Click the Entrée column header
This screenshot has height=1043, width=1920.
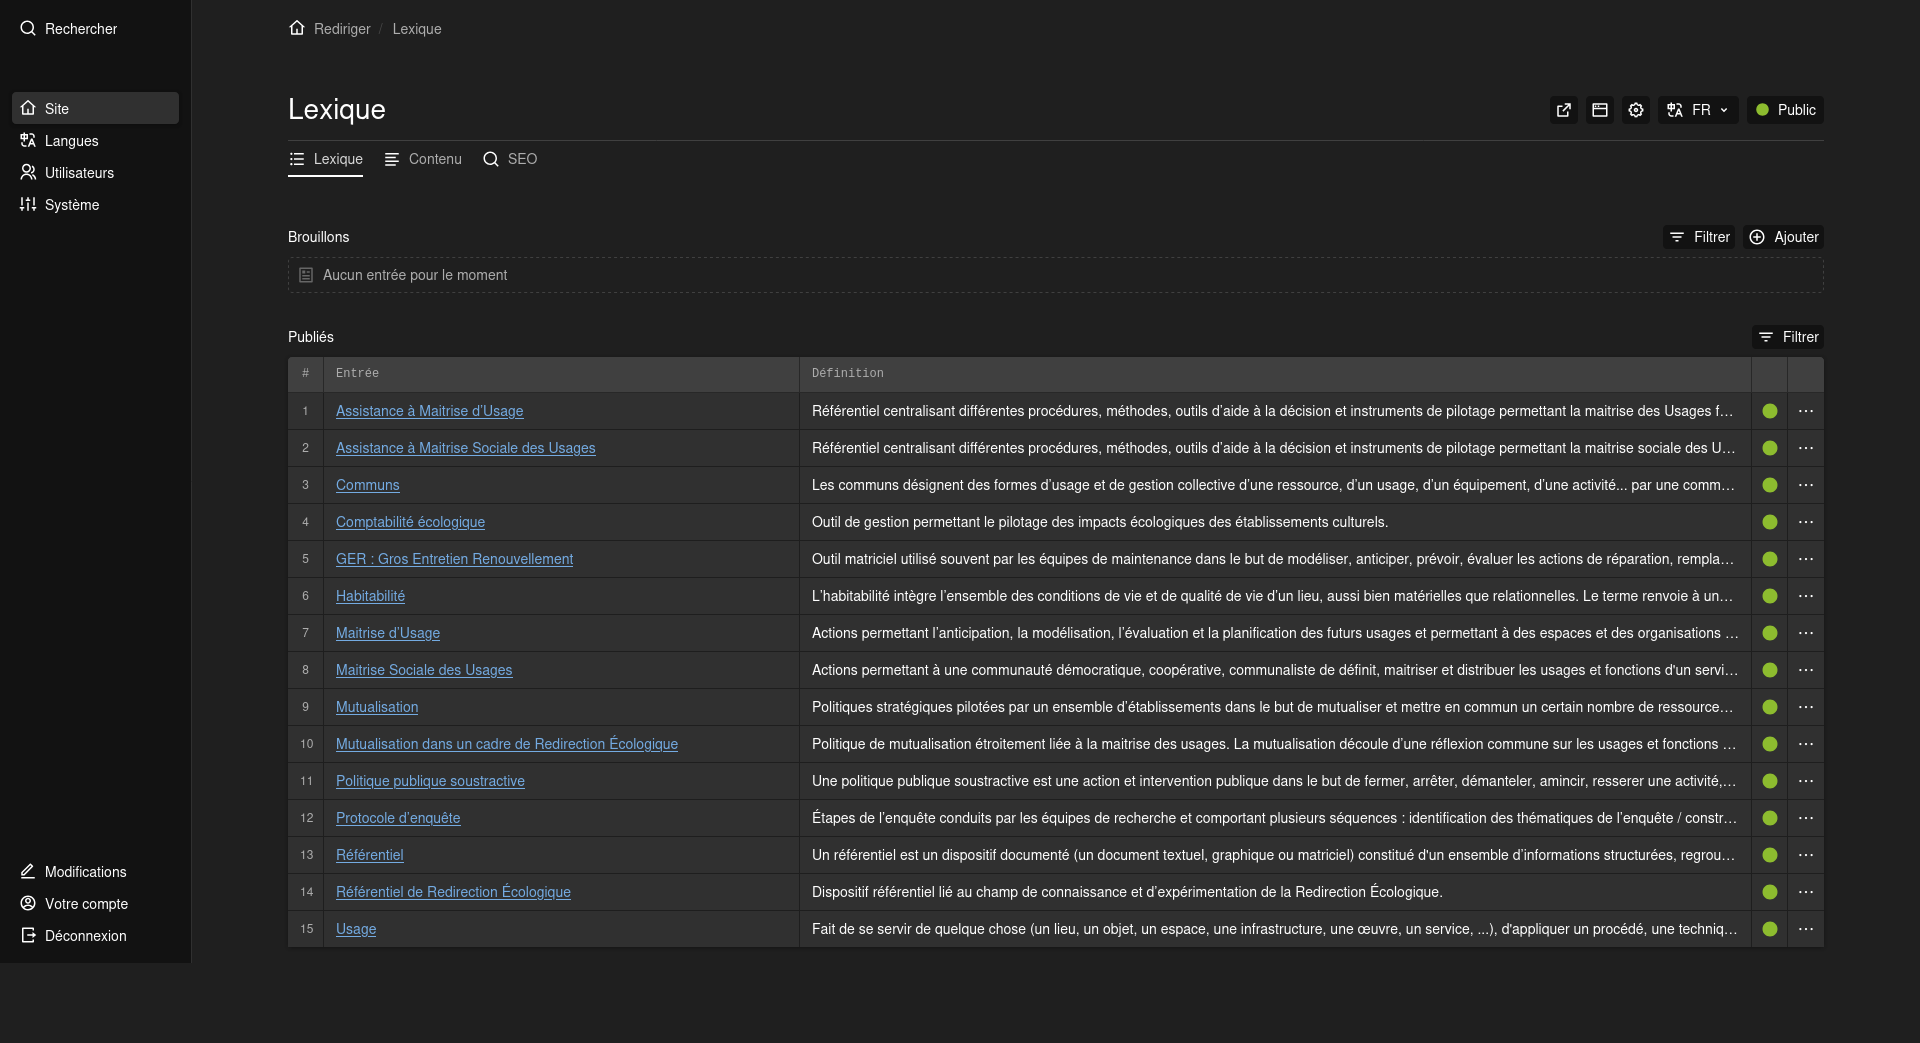coord(357,373)
